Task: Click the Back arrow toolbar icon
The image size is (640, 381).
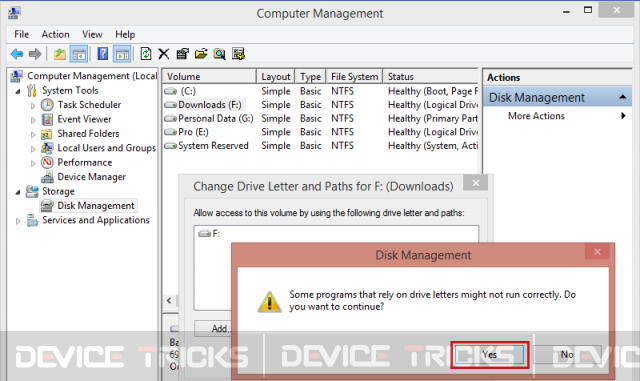Action: click(x=17, y=54)
